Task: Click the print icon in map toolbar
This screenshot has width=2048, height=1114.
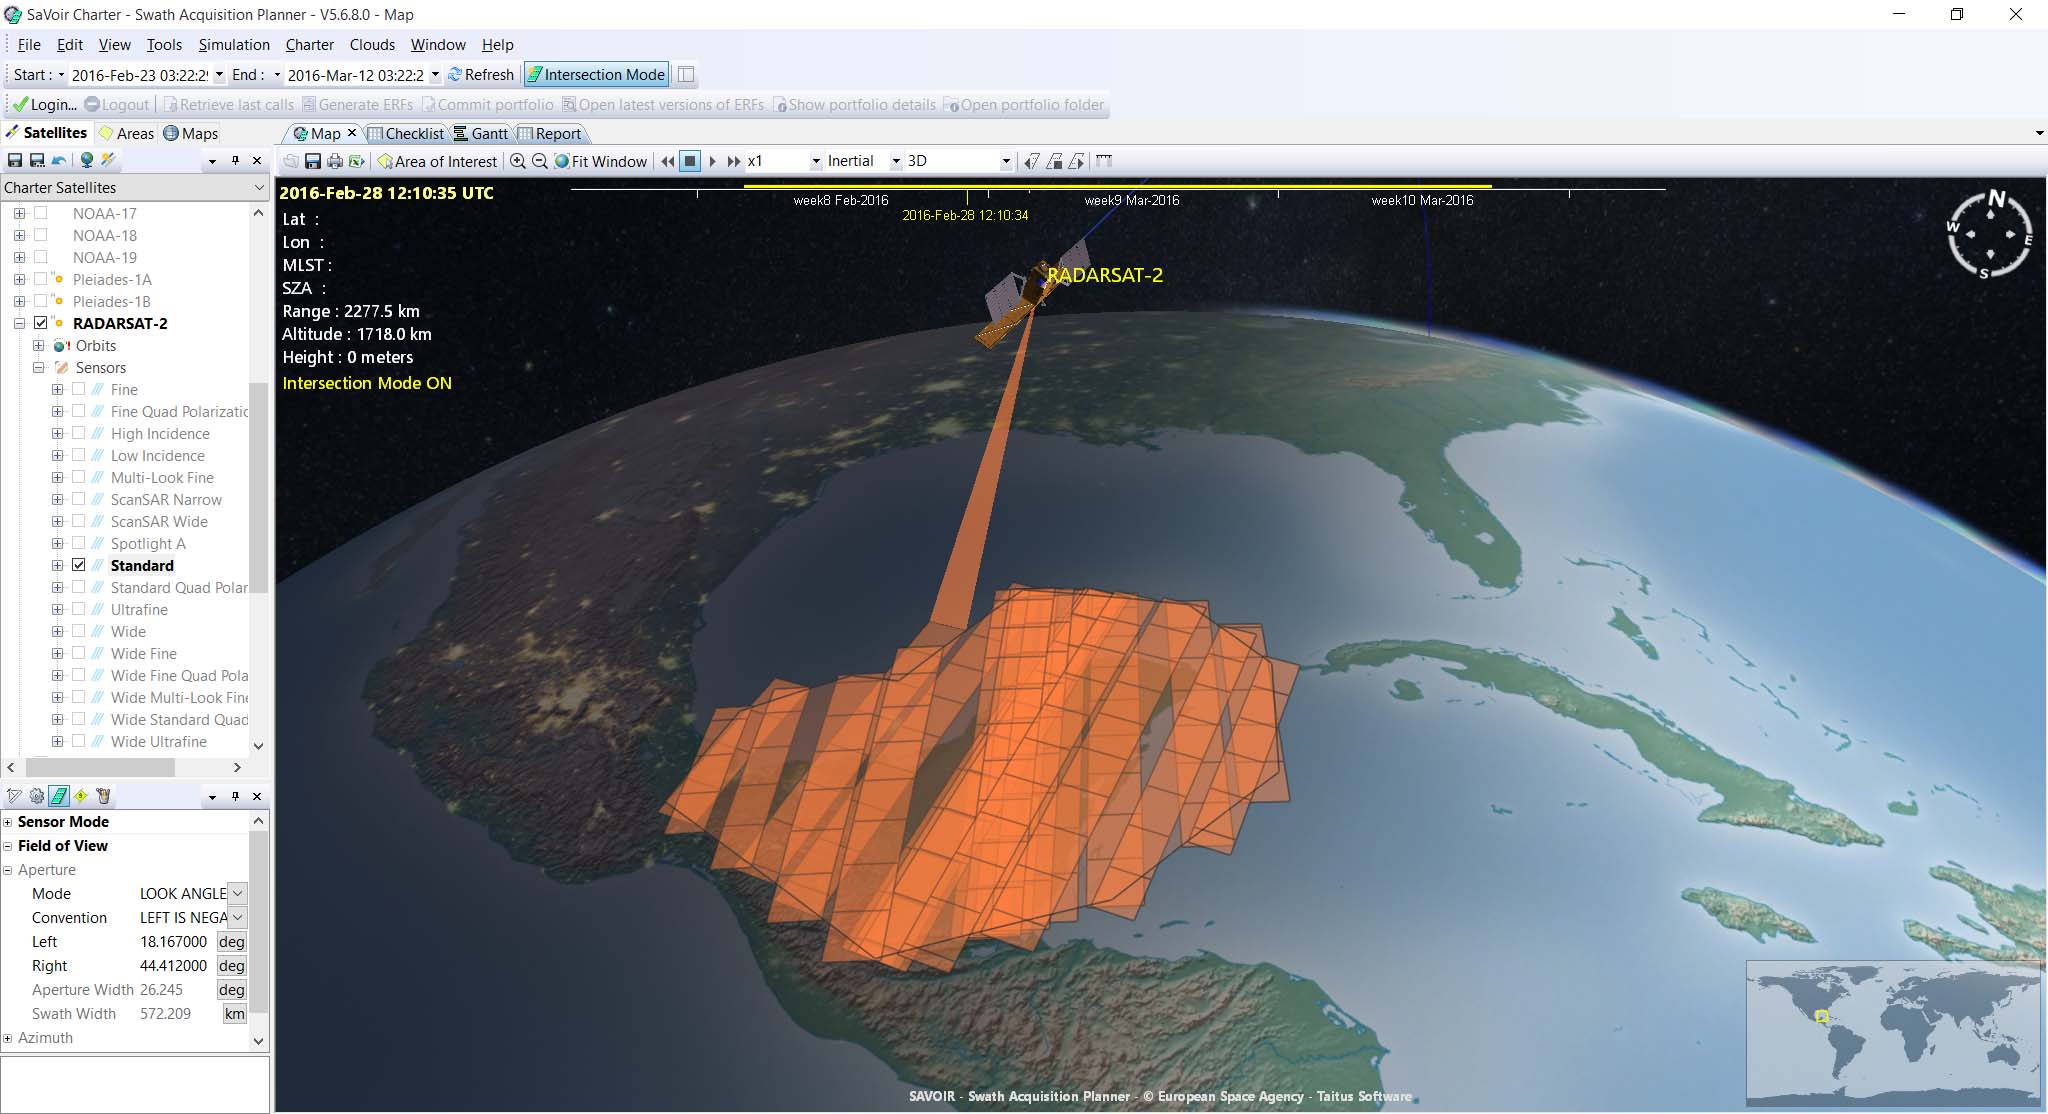Action: (x=335, y=161)
